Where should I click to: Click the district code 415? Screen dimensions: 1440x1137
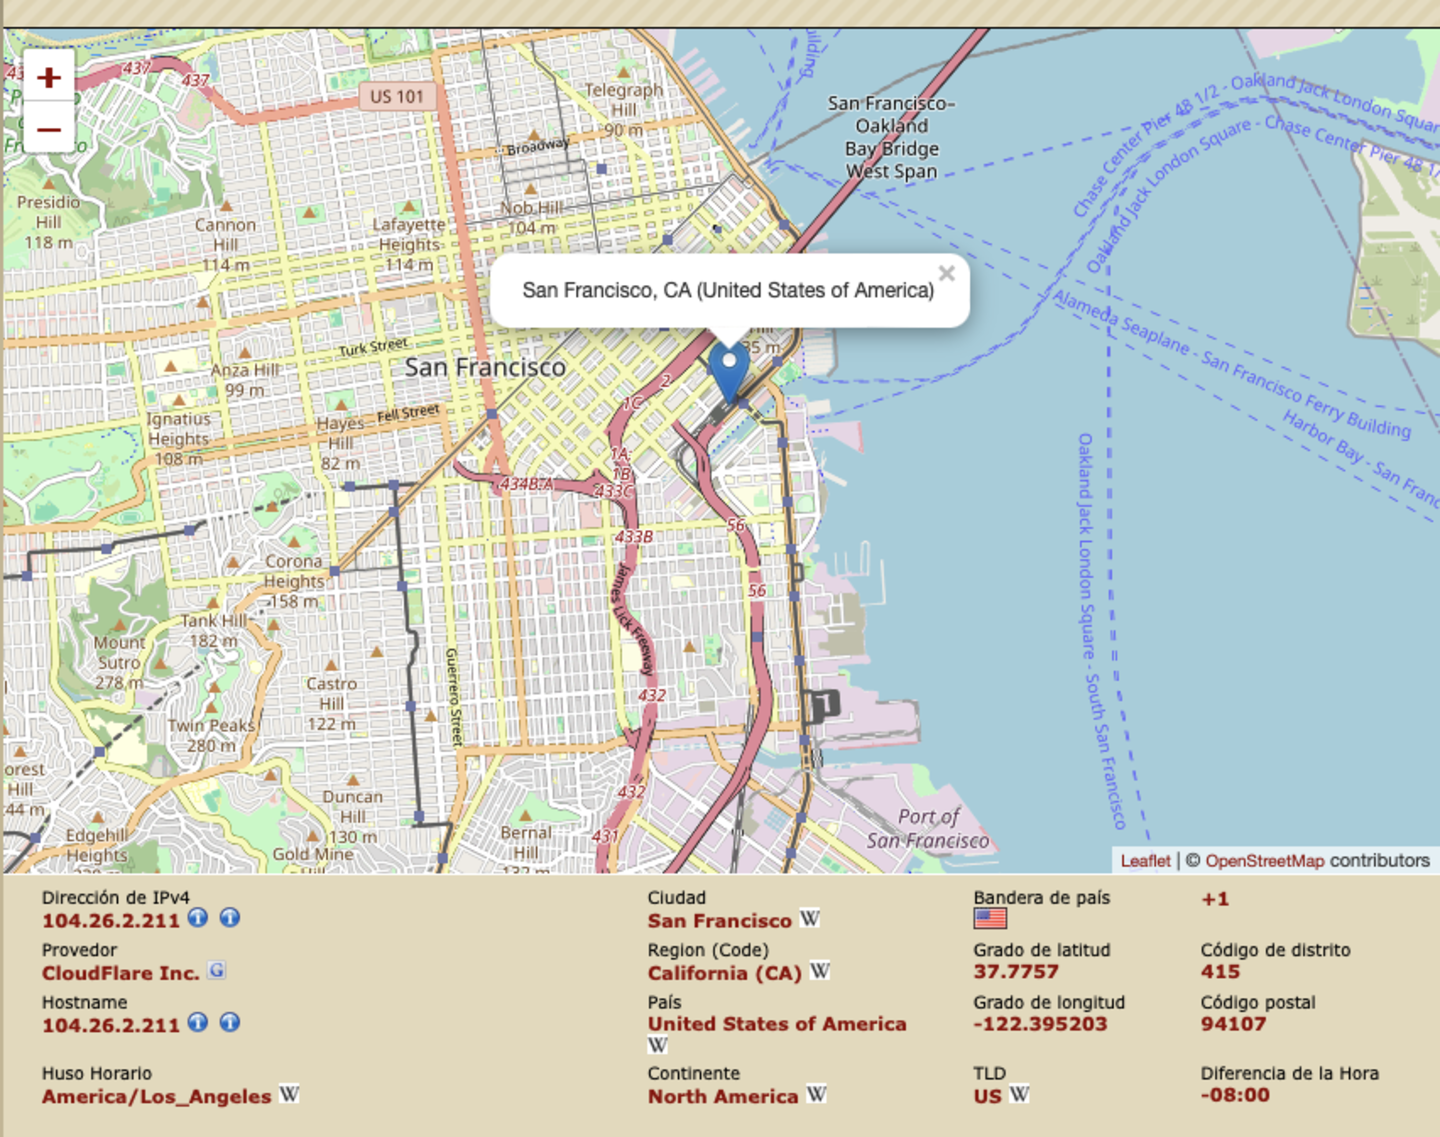click(1221, 972)
